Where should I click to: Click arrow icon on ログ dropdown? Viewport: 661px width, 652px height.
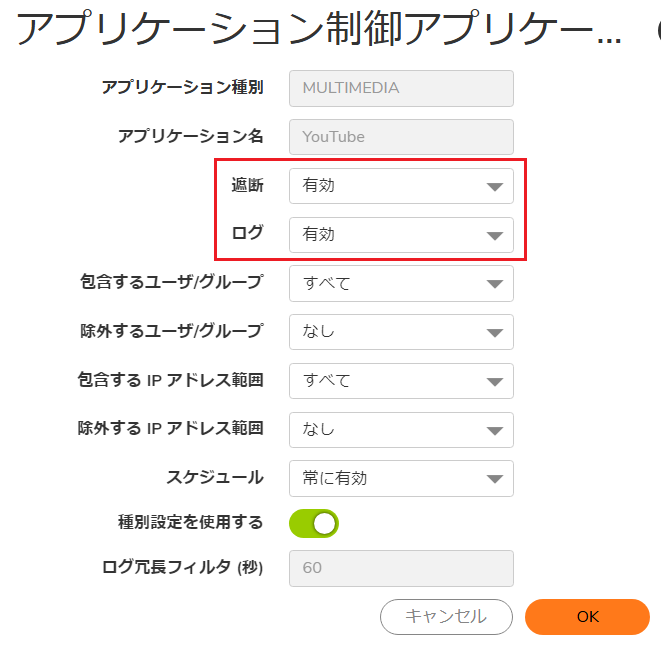(494, 236)
